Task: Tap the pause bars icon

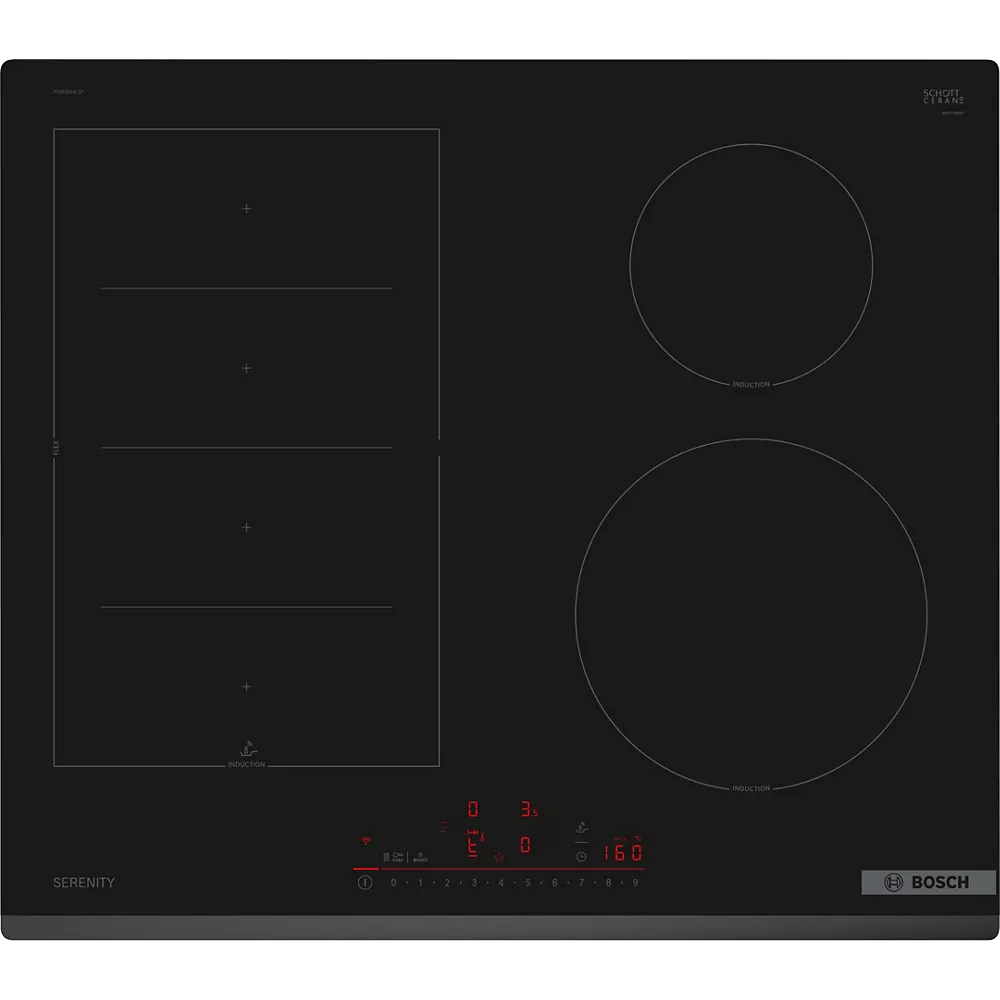Action: (x=386, y=857)
